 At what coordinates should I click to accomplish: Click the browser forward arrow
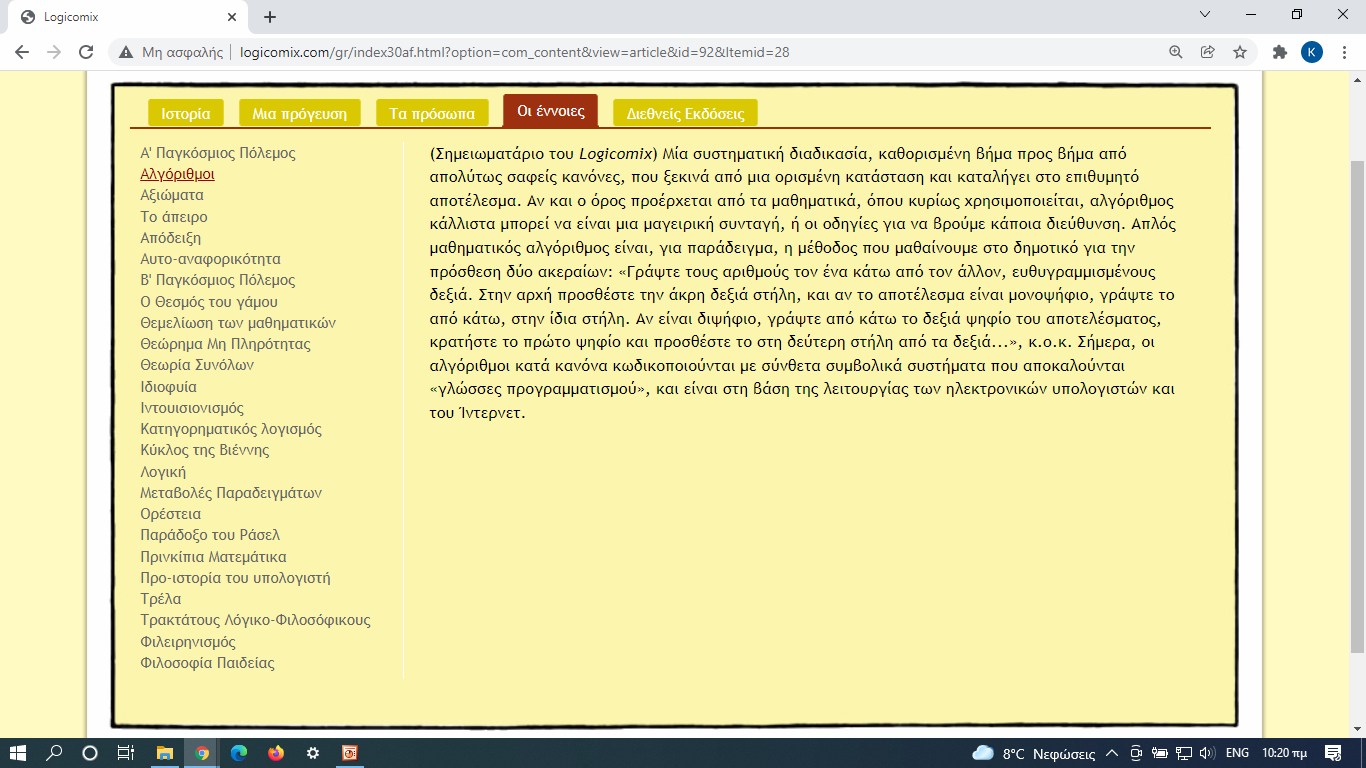[54, 52]
